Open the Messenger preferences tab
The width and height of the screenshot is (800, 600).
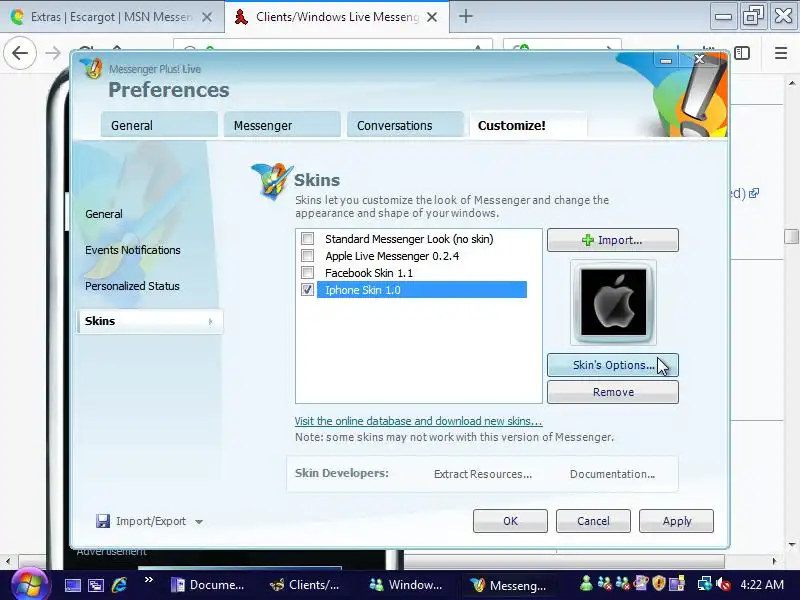282,125
